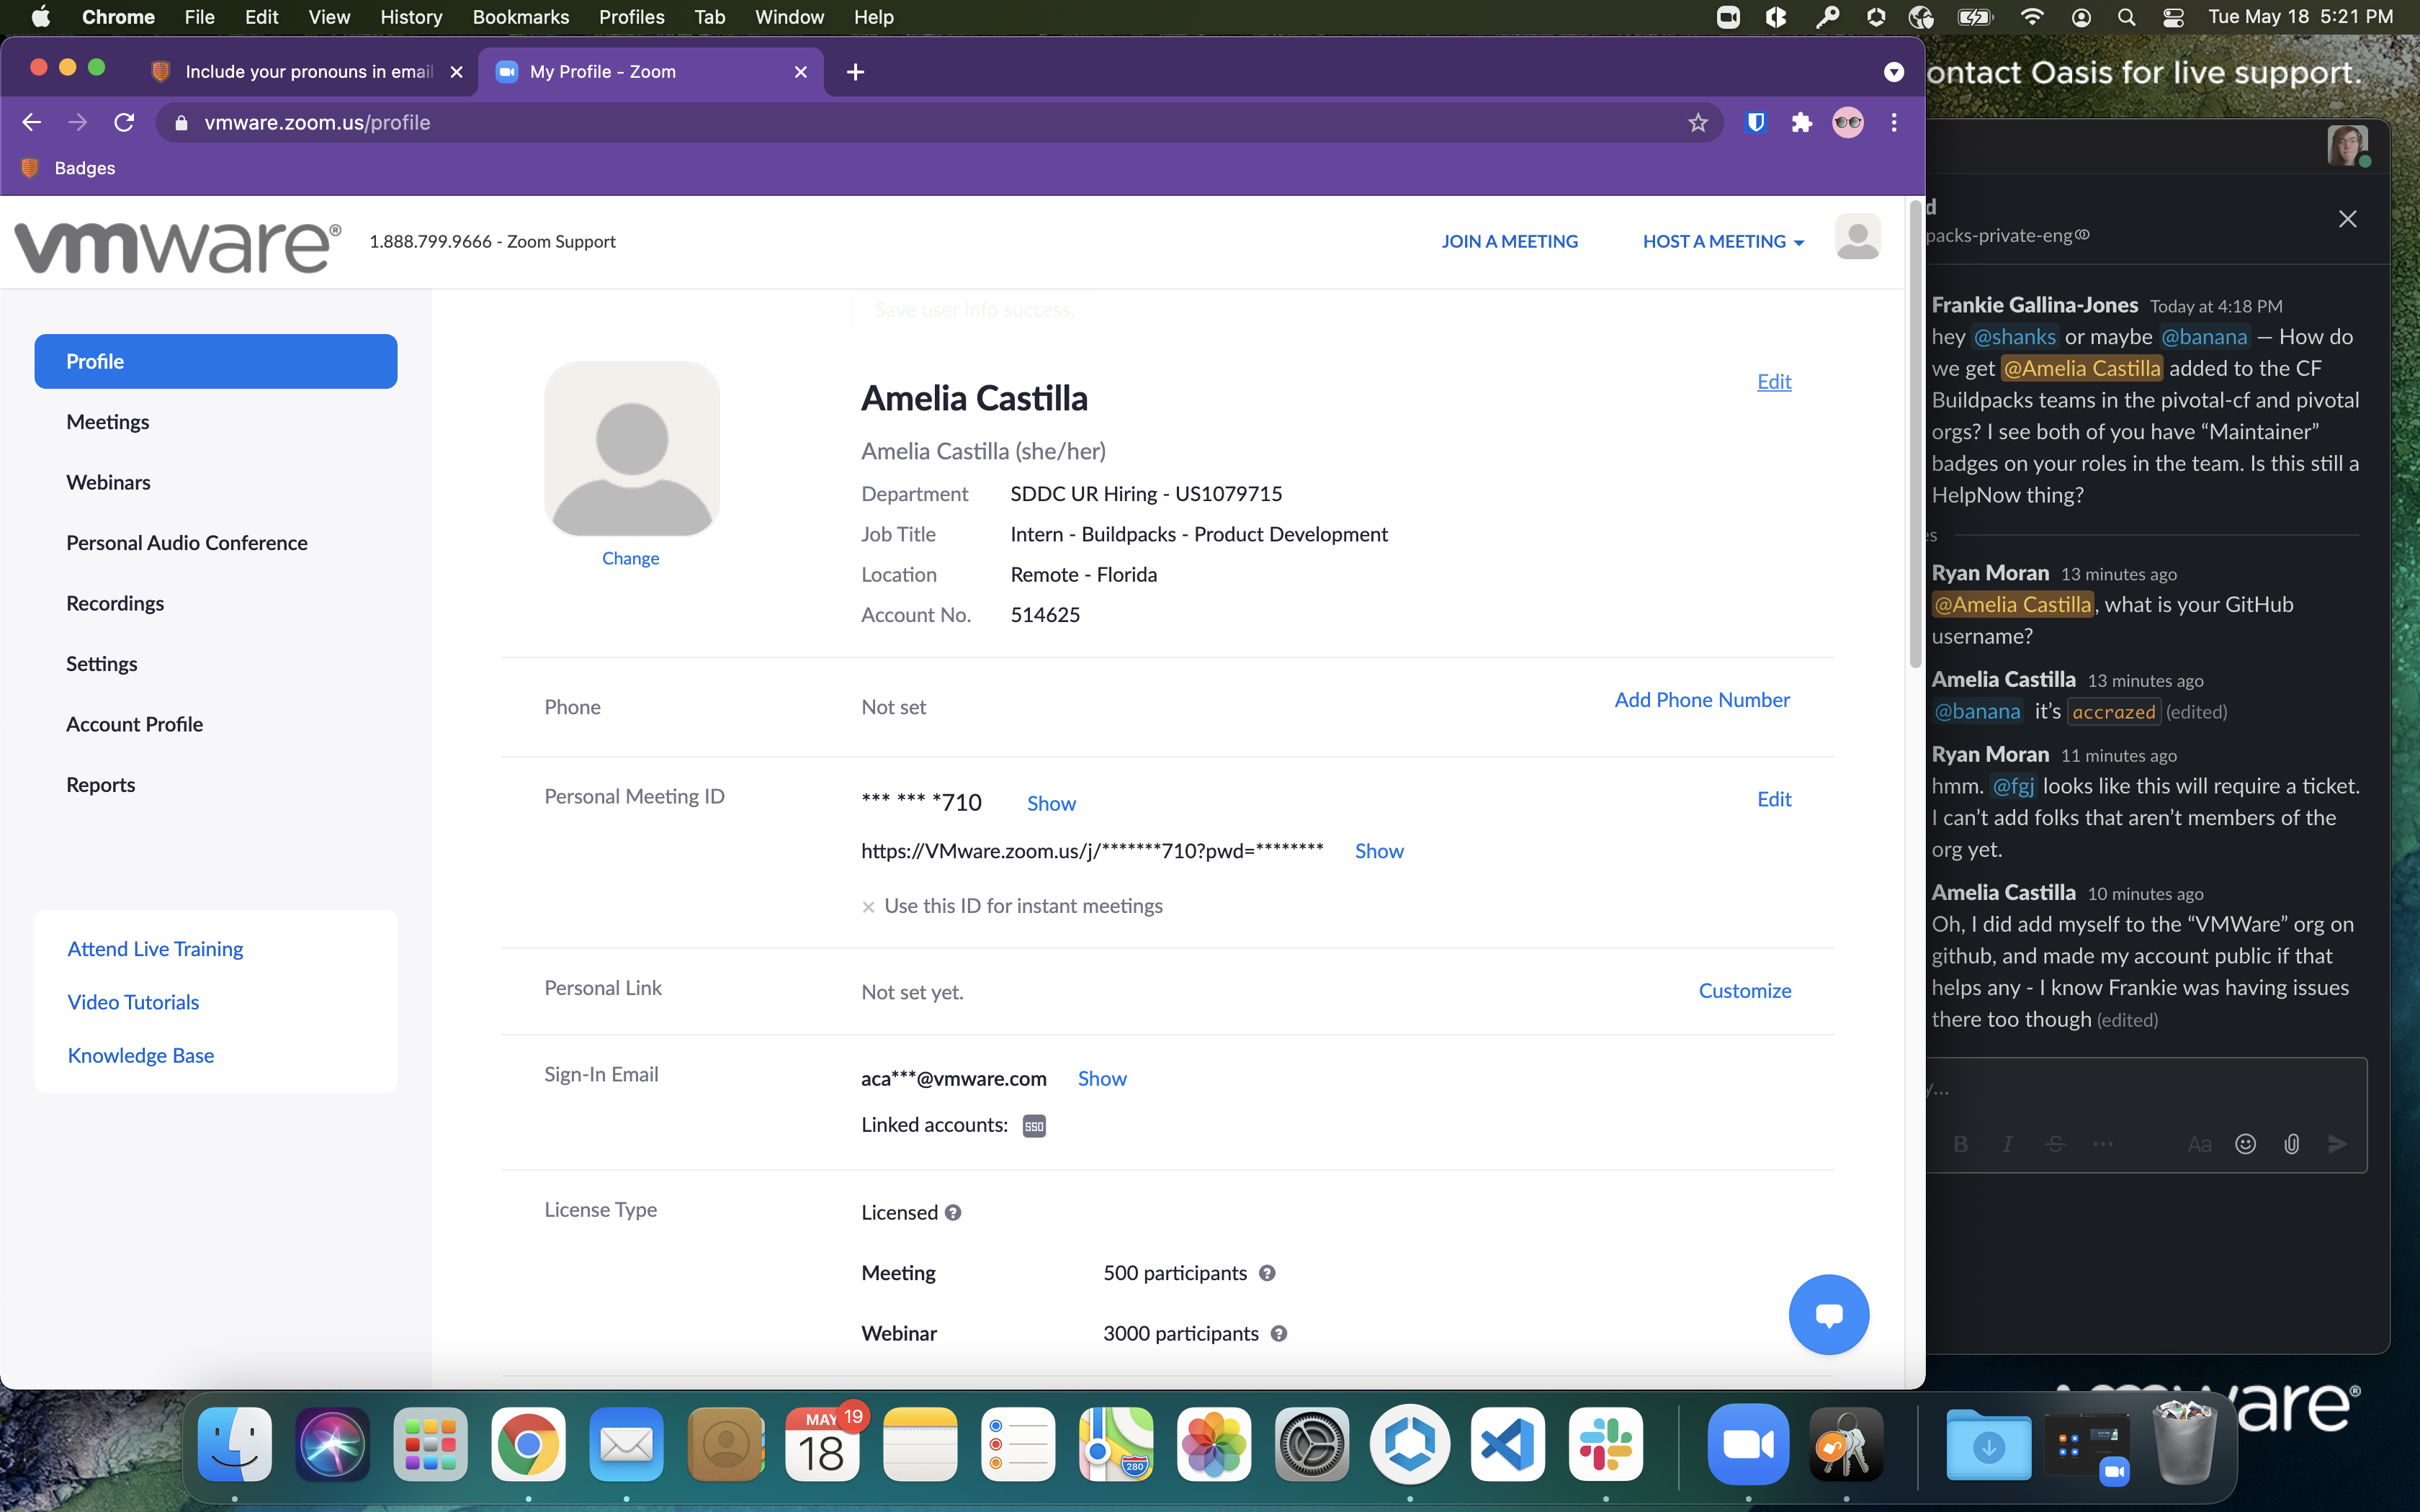Click the profile picture placeholder thumbnail

pos(632,449)
